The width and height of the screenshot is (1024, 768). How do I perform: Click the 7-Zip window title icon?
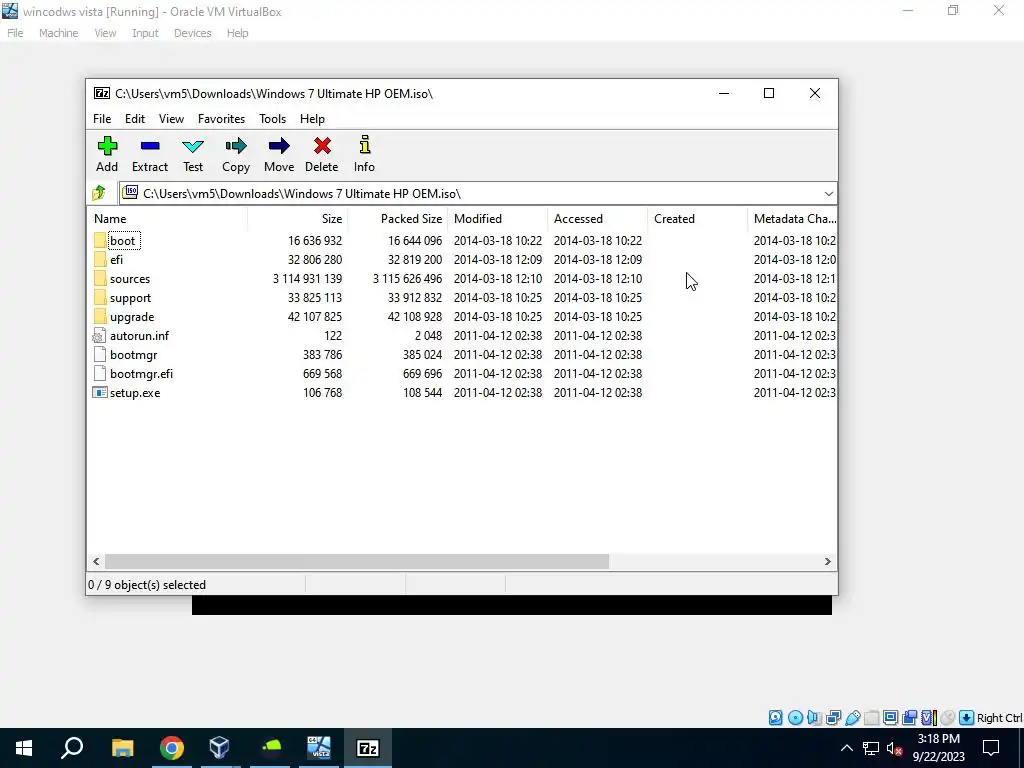[102, 93]
